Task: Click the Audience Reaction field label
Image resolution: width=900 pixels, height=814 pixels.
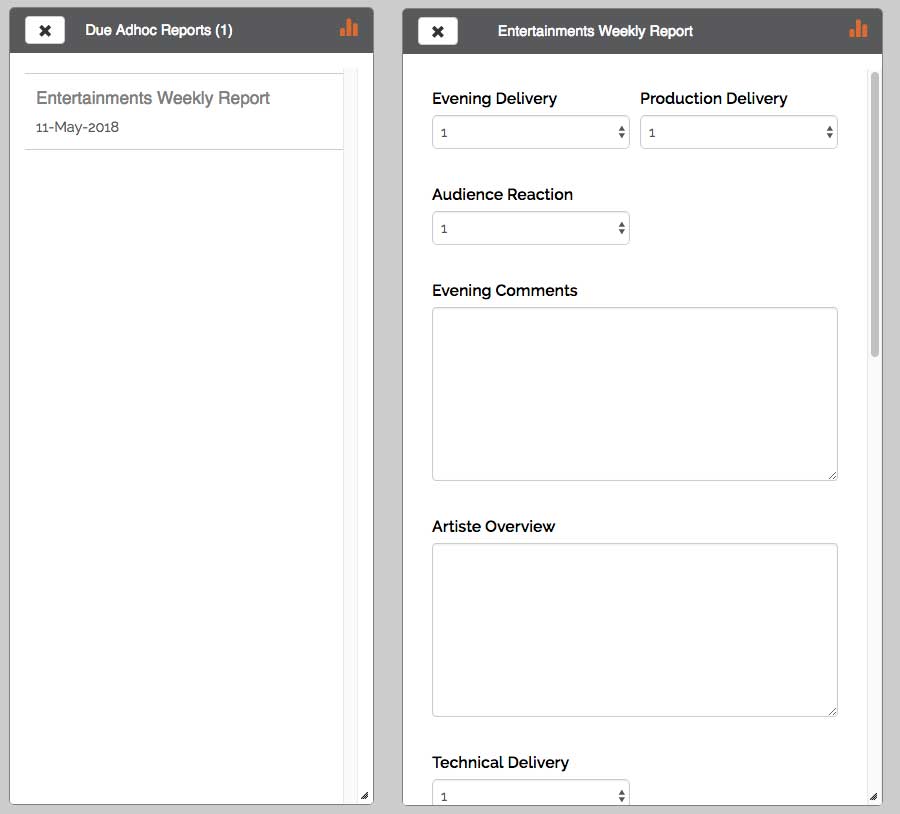Action: 502,195
